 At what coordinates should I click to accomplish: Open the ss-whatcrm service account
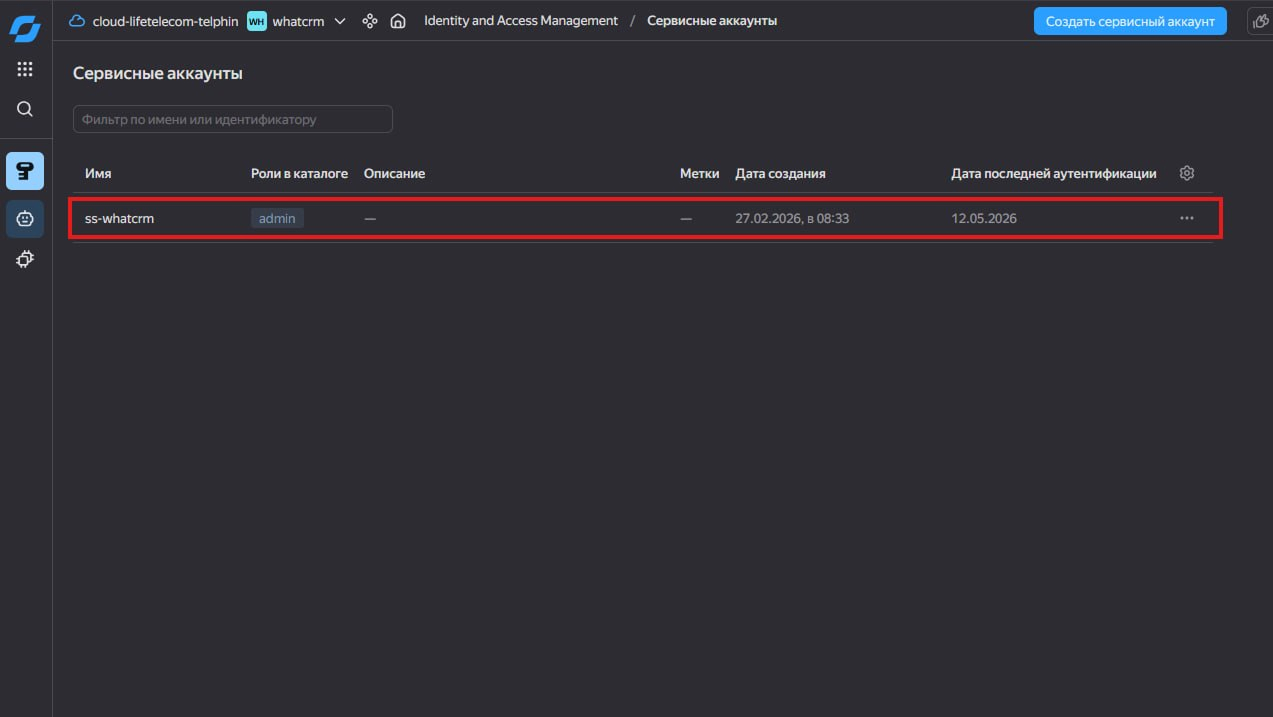(119, 218)
